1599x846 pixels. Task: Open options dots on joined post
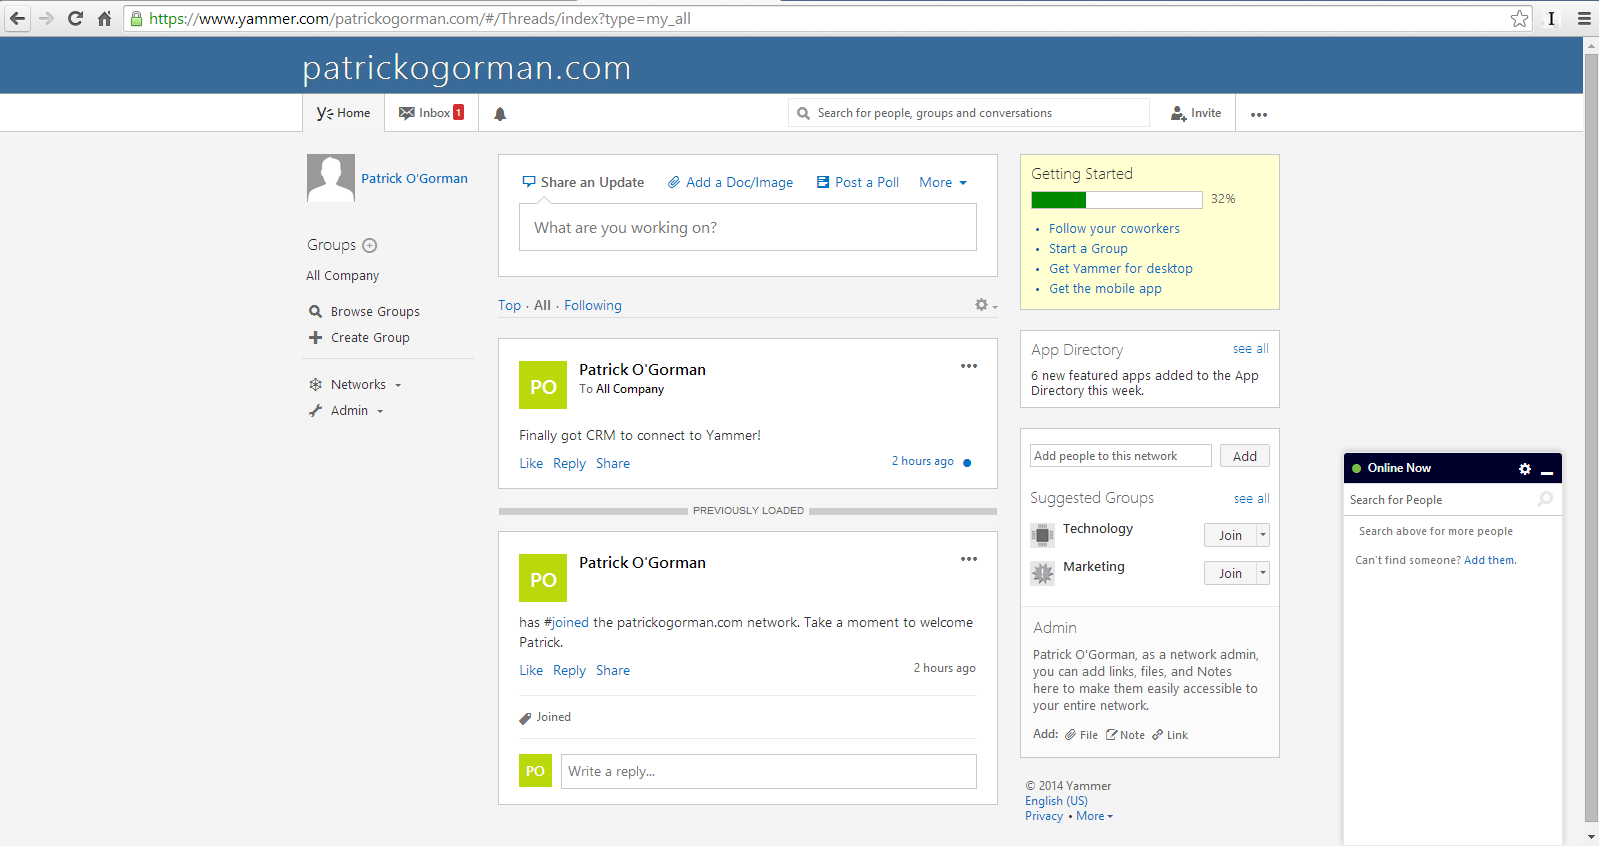(969, 559)
